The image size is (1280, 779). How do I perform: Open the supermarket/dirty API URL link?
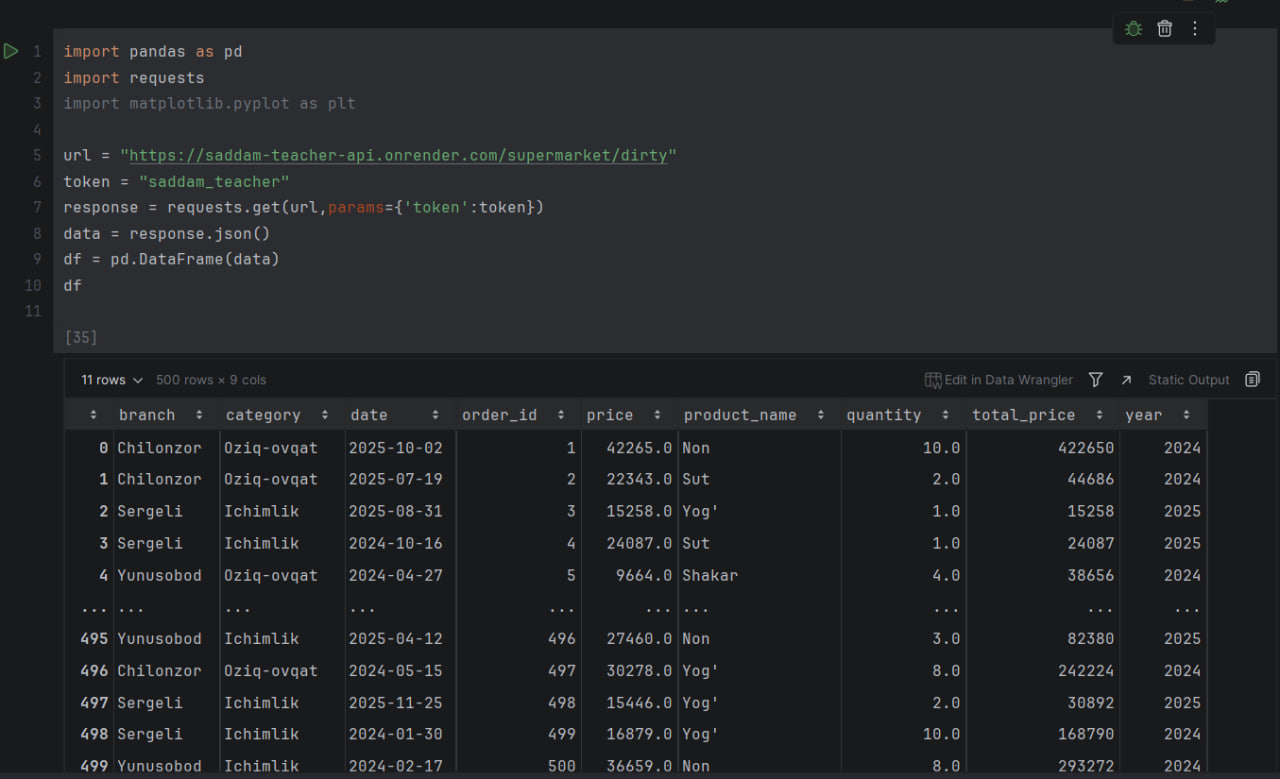[398, 155]
